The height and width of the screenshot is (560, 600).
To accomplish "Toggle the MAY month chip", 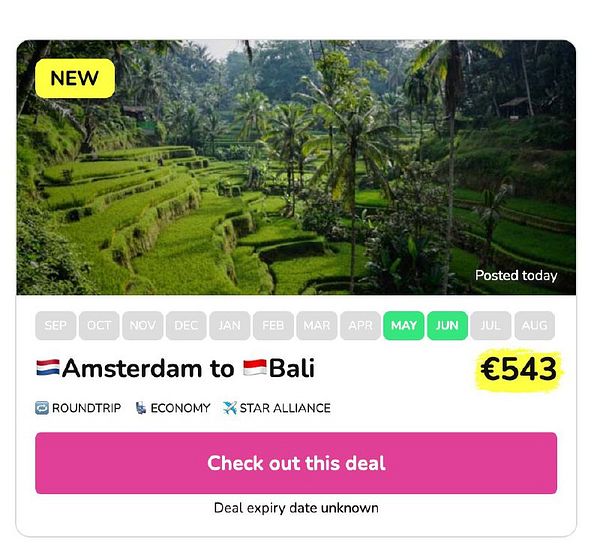I will click(404, 326).
